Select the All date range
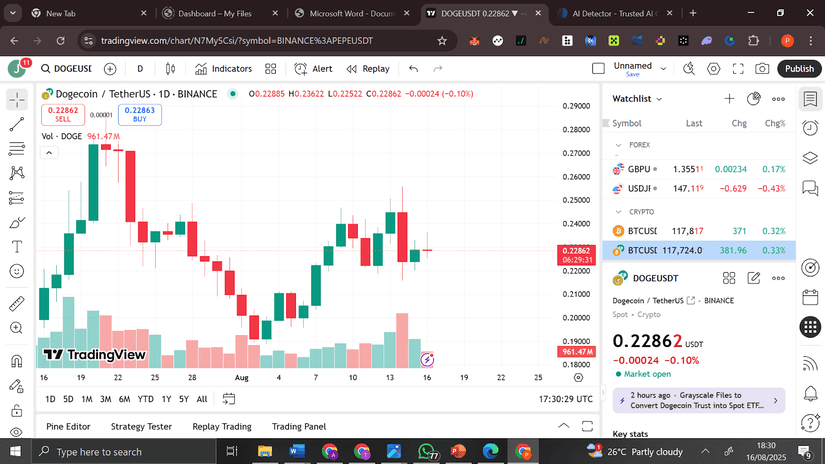The height and width of the screenshot is (464, 825). 202,399
